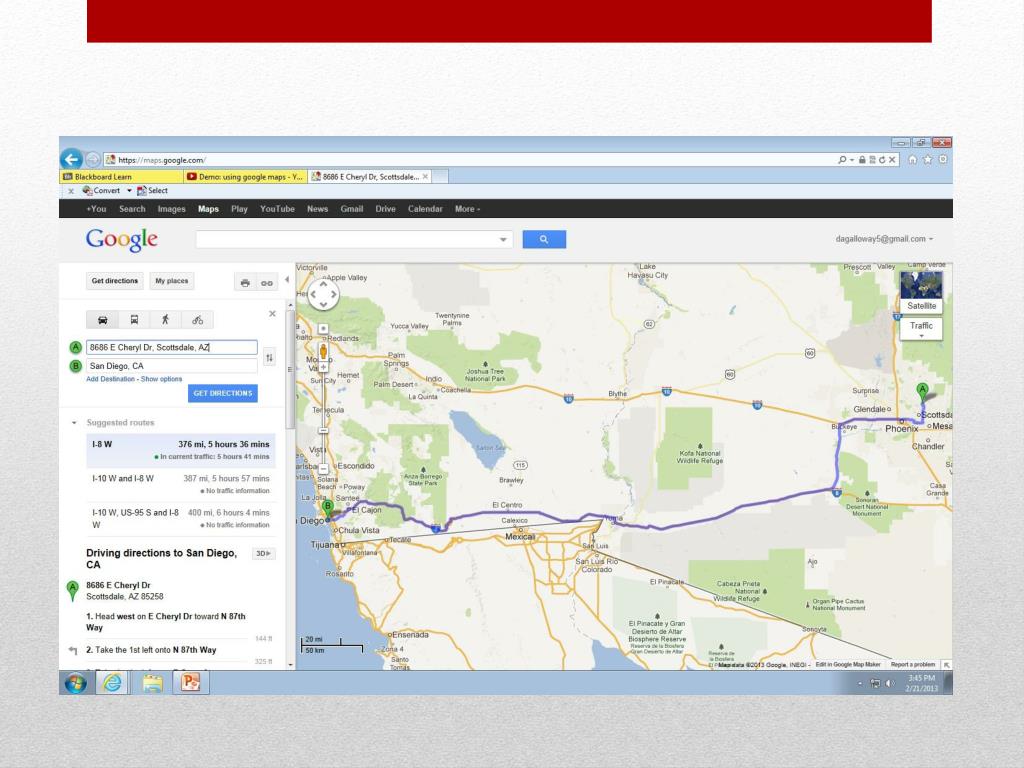Open the Traffic layer dropdown
Screen dimensions: 1024x768
921,328
